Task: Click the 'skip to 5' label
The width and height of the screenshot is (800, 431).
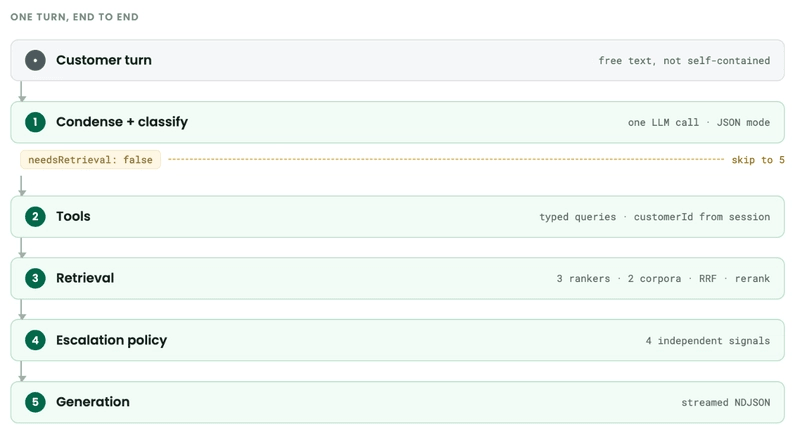Action: (x=758, y=160)
